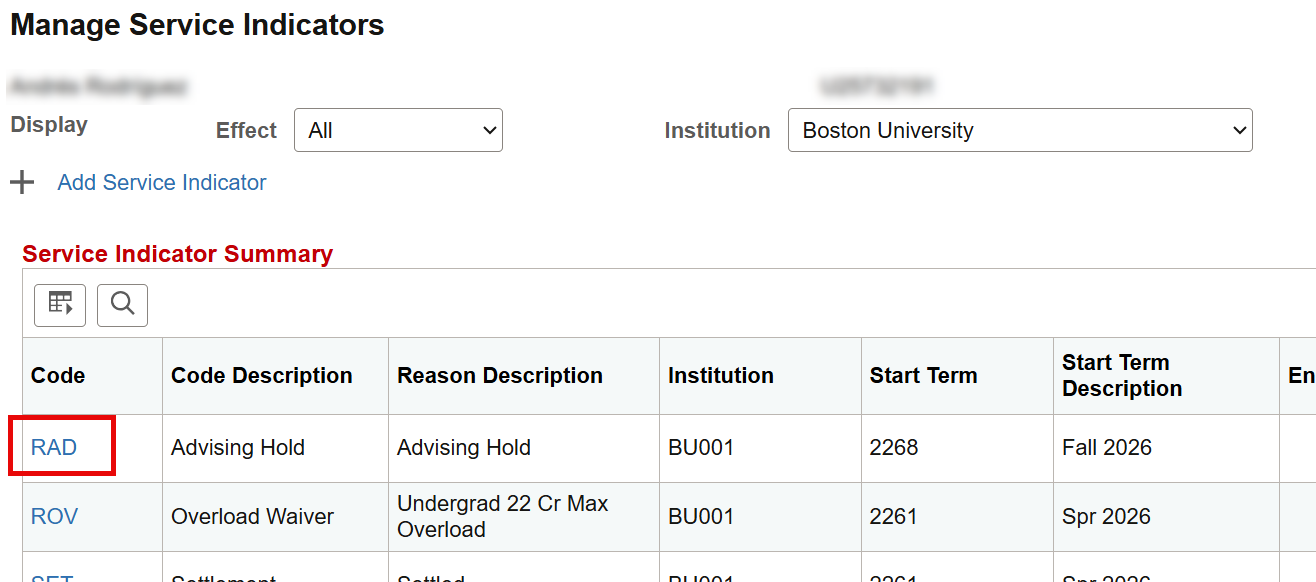This screenshot has width=1316, height=582.
Task: Sort by the Code column header
Action: tap(58, 376)
